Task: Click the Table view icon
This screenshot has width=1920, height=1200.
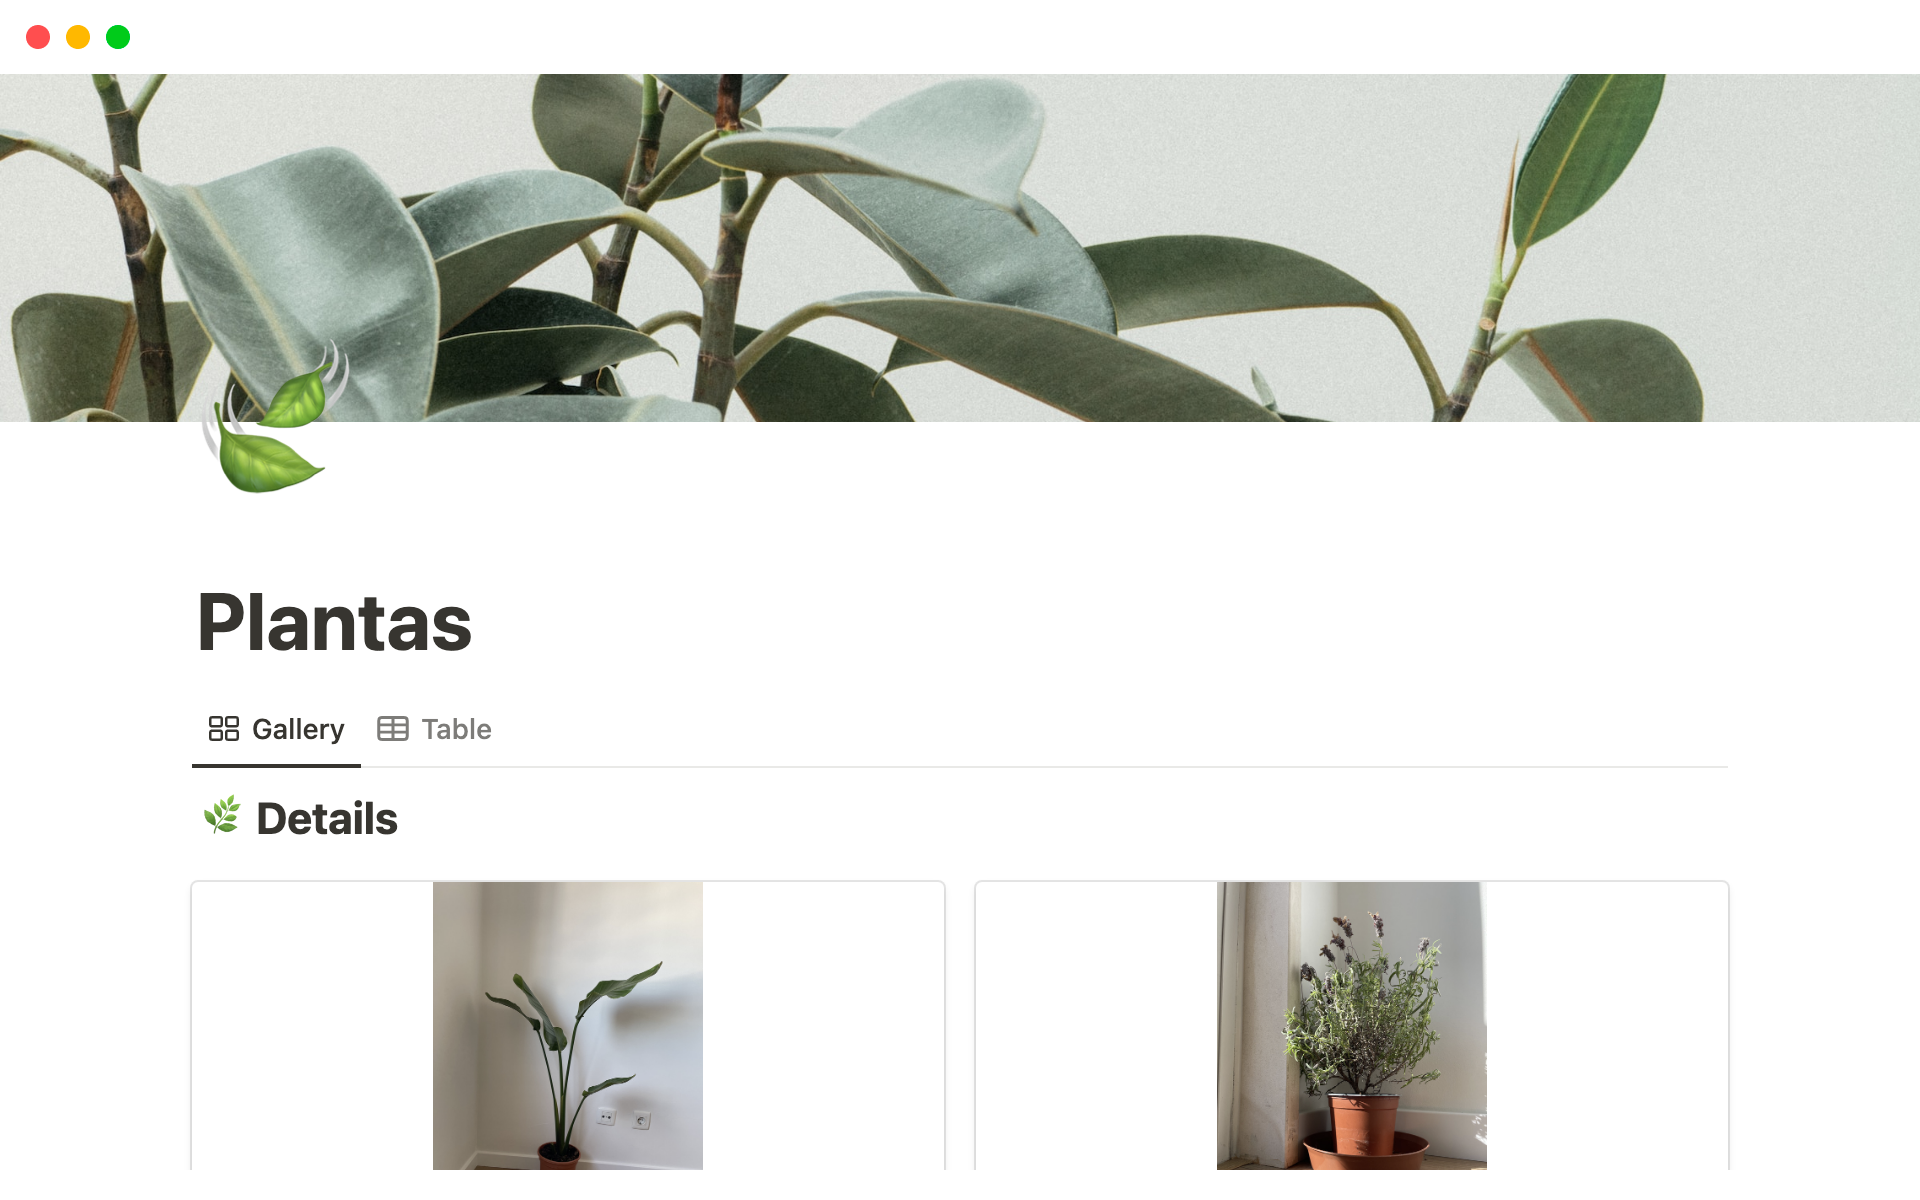Action: click(x=393, y=729)
